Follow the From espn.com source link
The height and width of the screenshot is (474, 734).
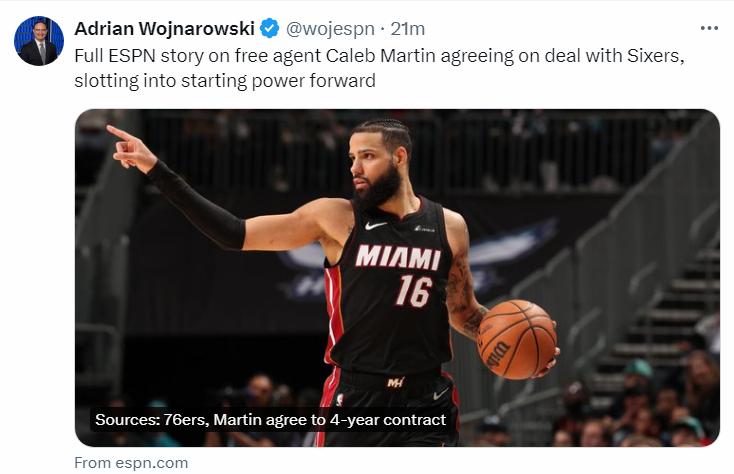pos(131,463)
